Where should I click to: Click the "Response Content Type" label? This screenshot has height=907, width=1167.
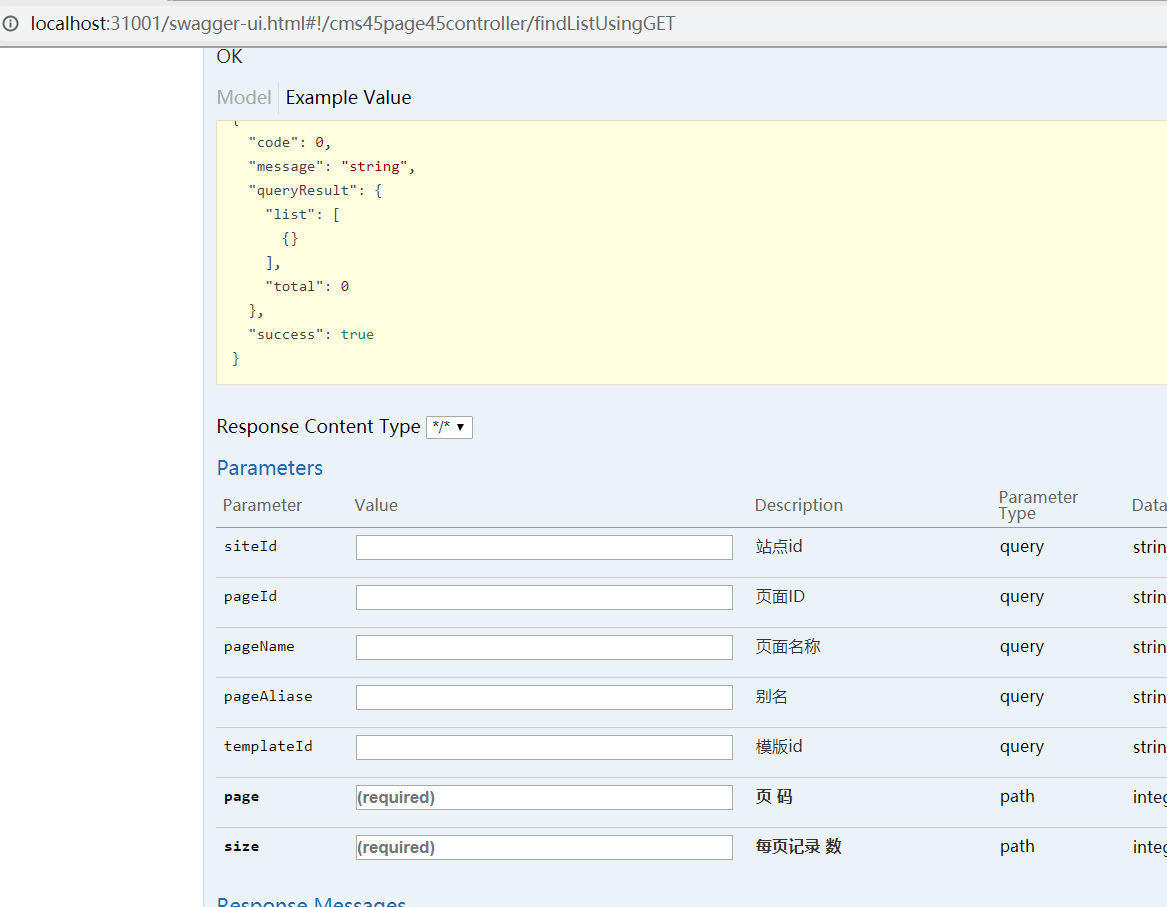[319, 426]
